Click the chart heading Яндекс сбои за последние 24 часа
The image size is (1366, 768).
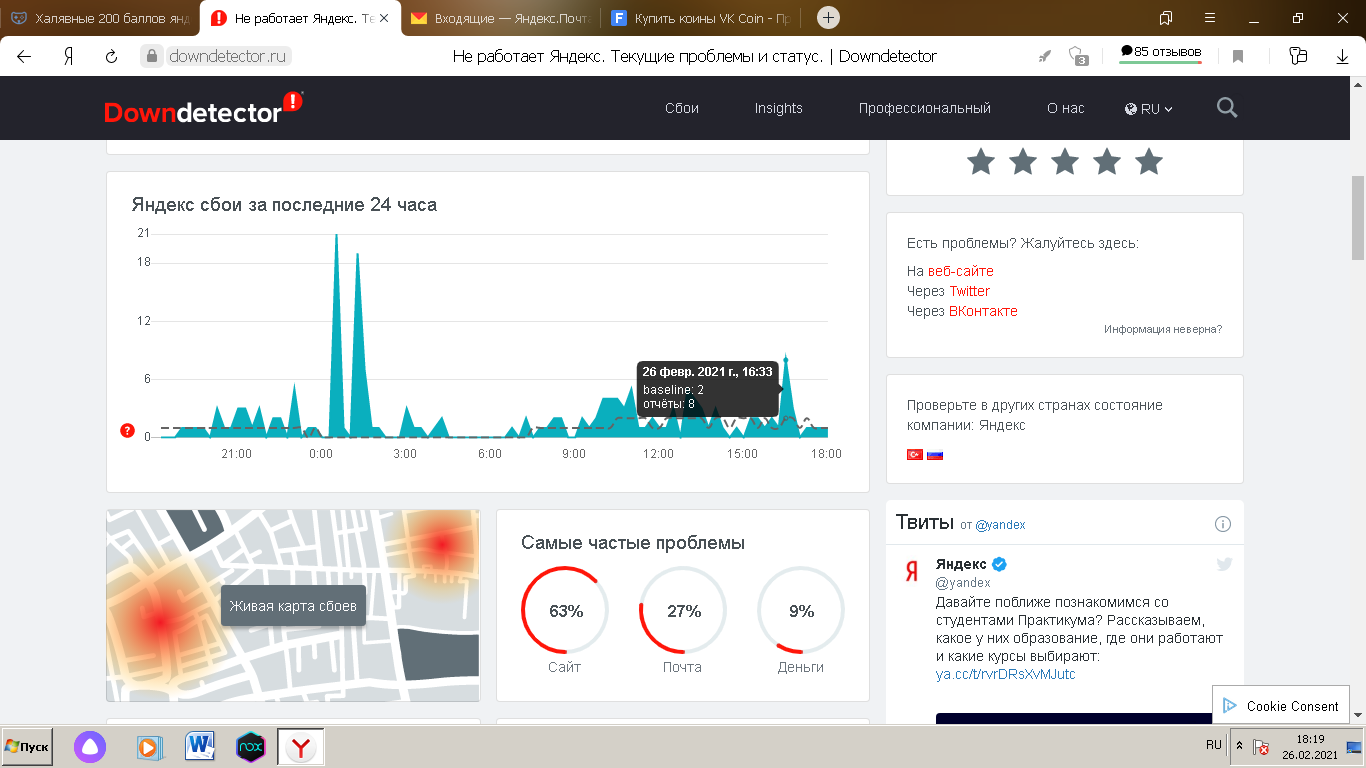coord(284,205)
